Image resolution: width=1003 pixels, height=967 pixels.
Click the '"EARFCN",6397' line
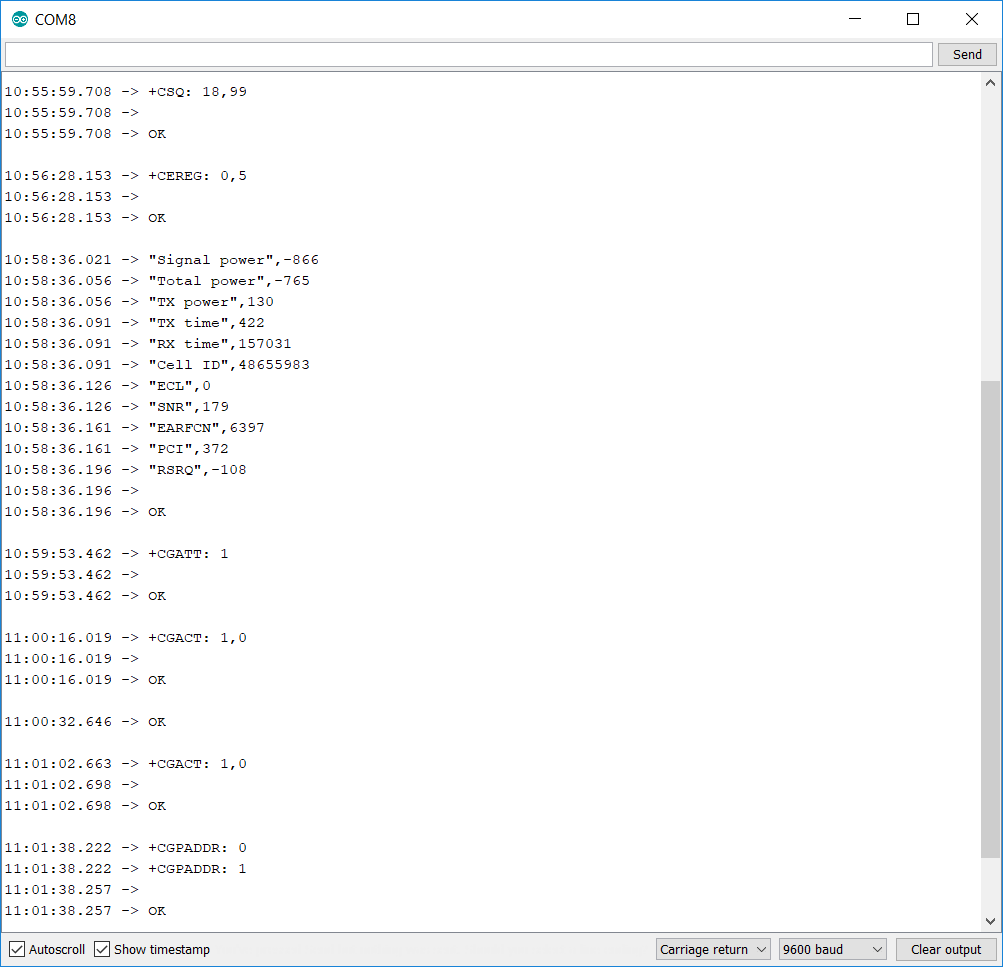point(134,428)
